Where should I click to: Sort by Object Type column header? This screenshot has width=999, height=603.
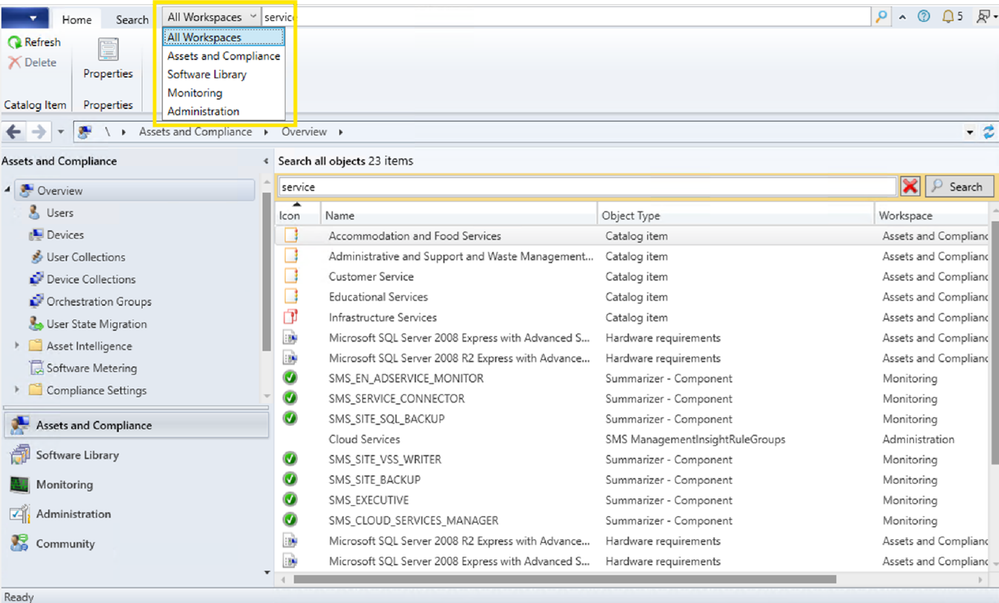735,215
